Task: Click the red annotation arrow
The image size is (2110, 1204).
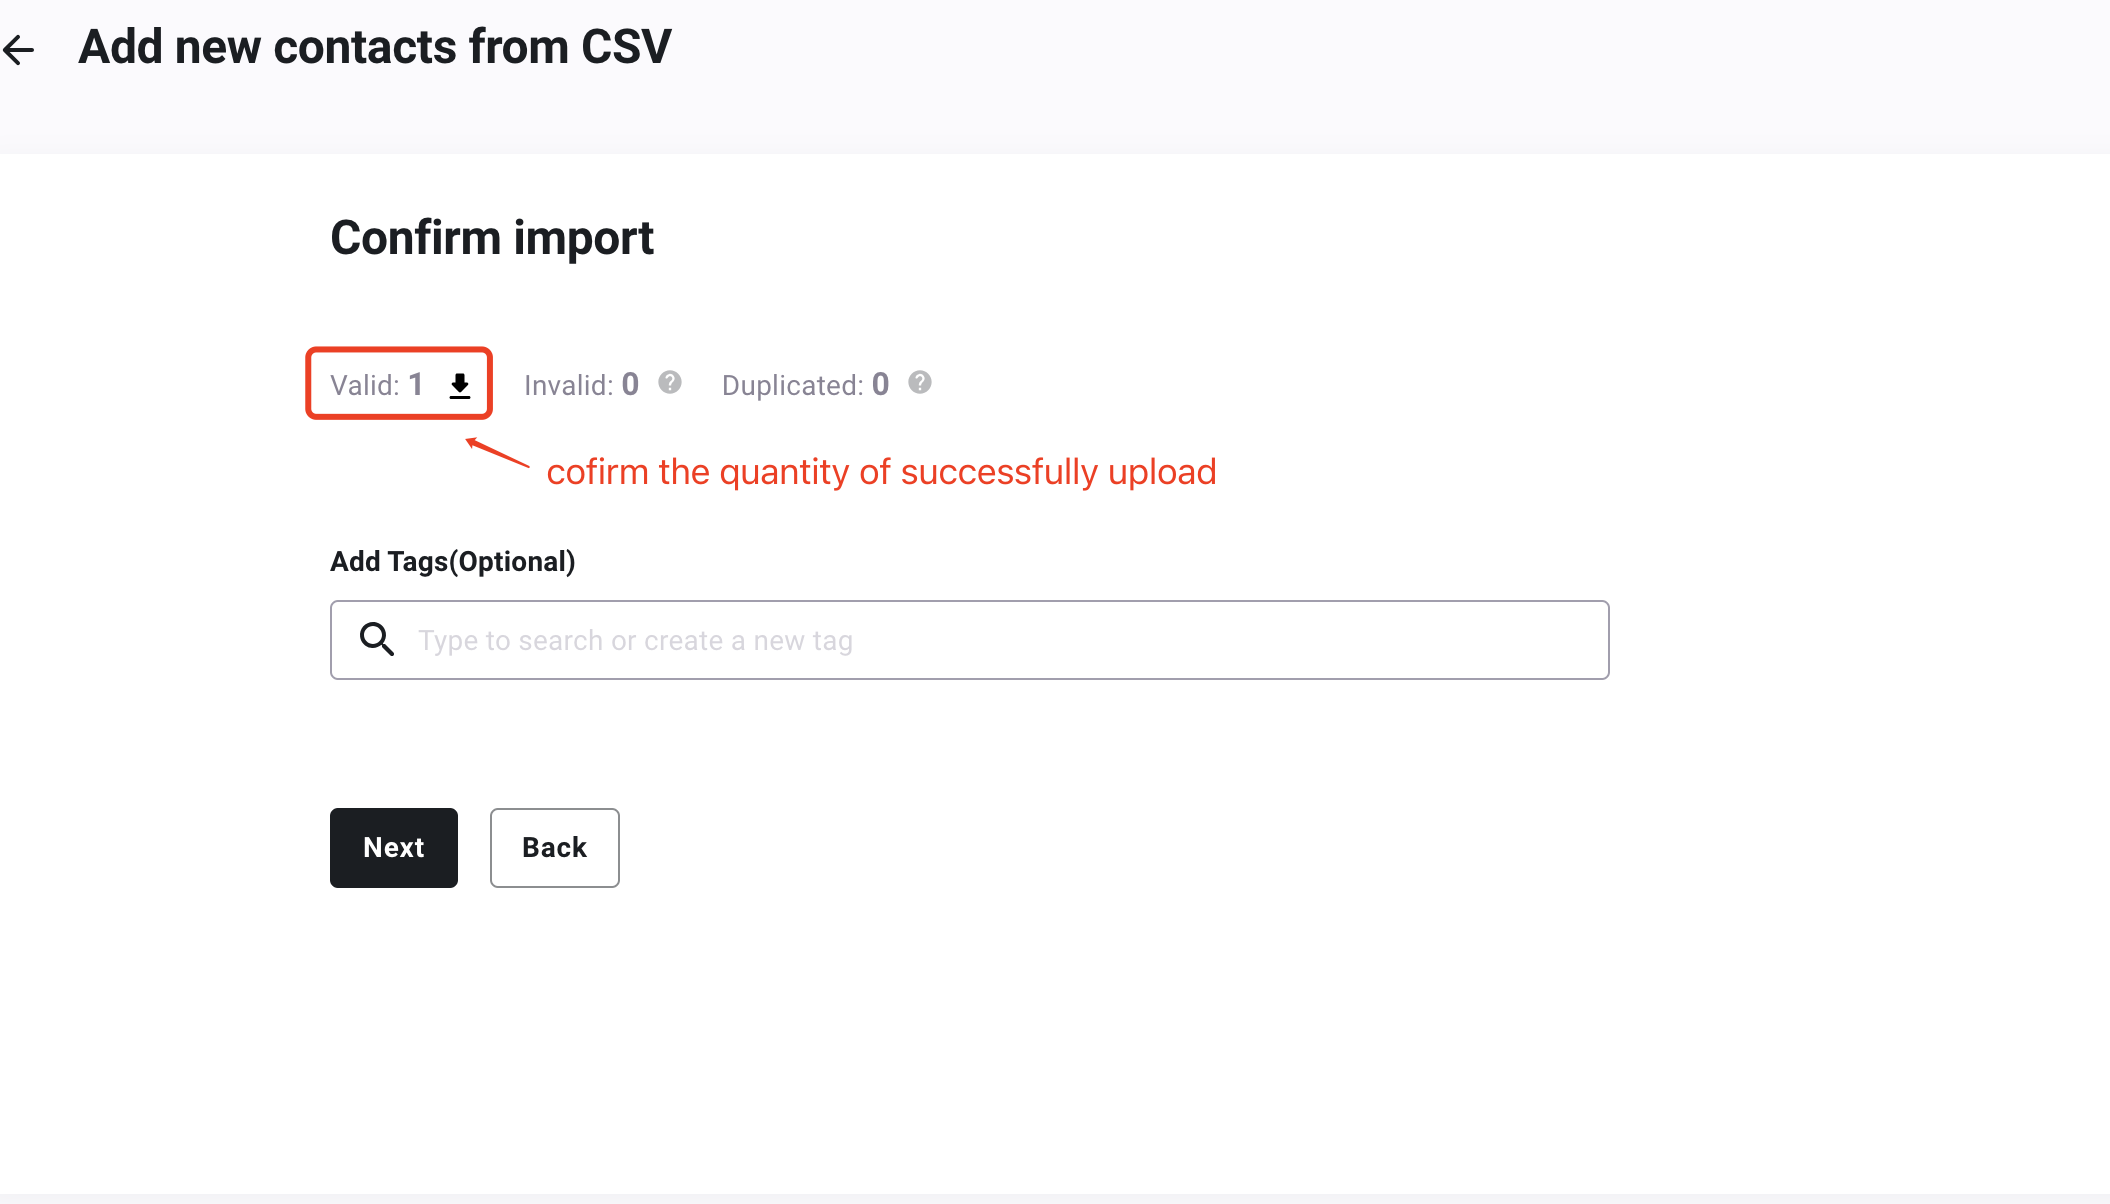Action: click(x=497, y=453)
